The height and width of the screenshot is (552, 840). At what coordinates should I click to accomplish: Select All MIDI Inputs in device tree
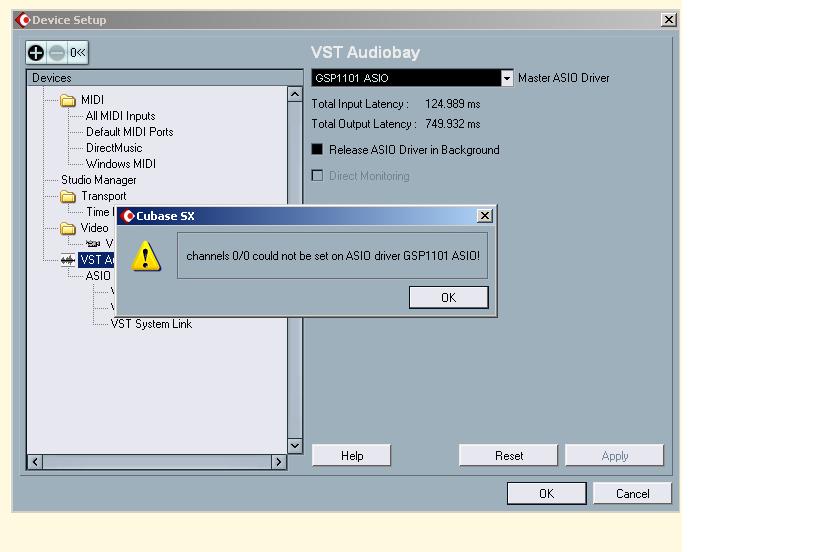(120, 116)
